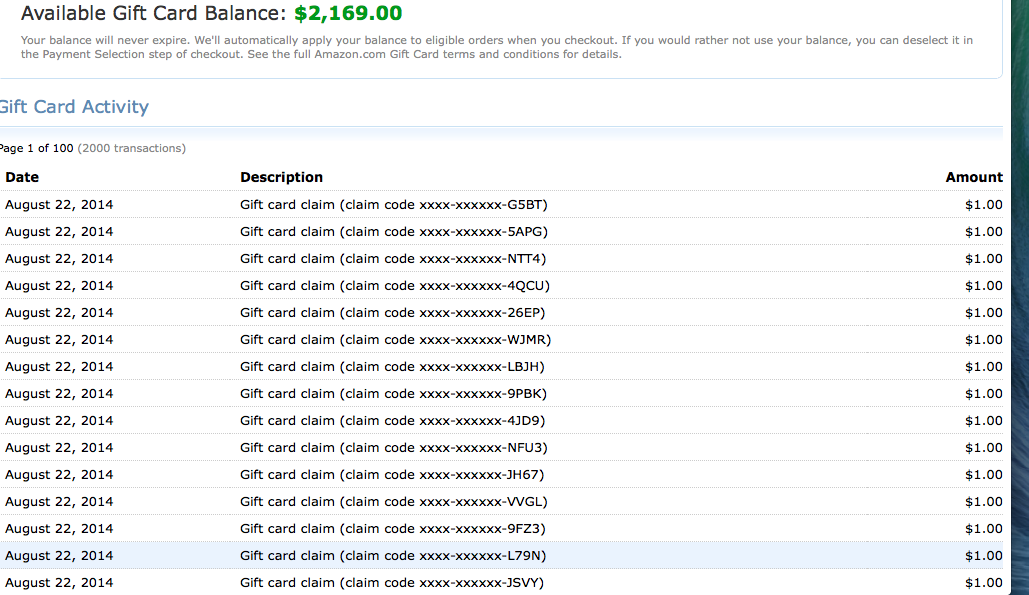Screen dimensions: 1029x595
Task: Click the date of the JH67 claim
Action: coord(59,475)
